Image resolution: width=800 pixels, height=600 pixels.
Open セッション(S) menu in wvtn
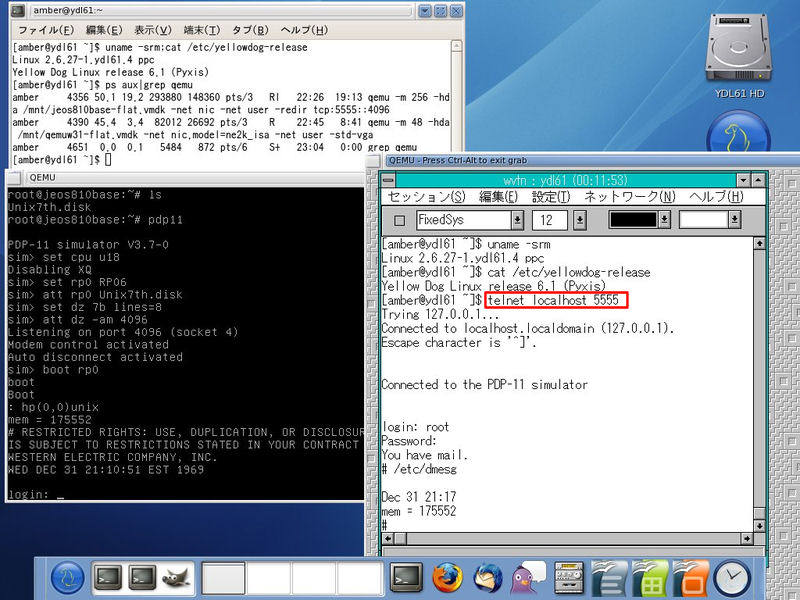pos(427,196)
